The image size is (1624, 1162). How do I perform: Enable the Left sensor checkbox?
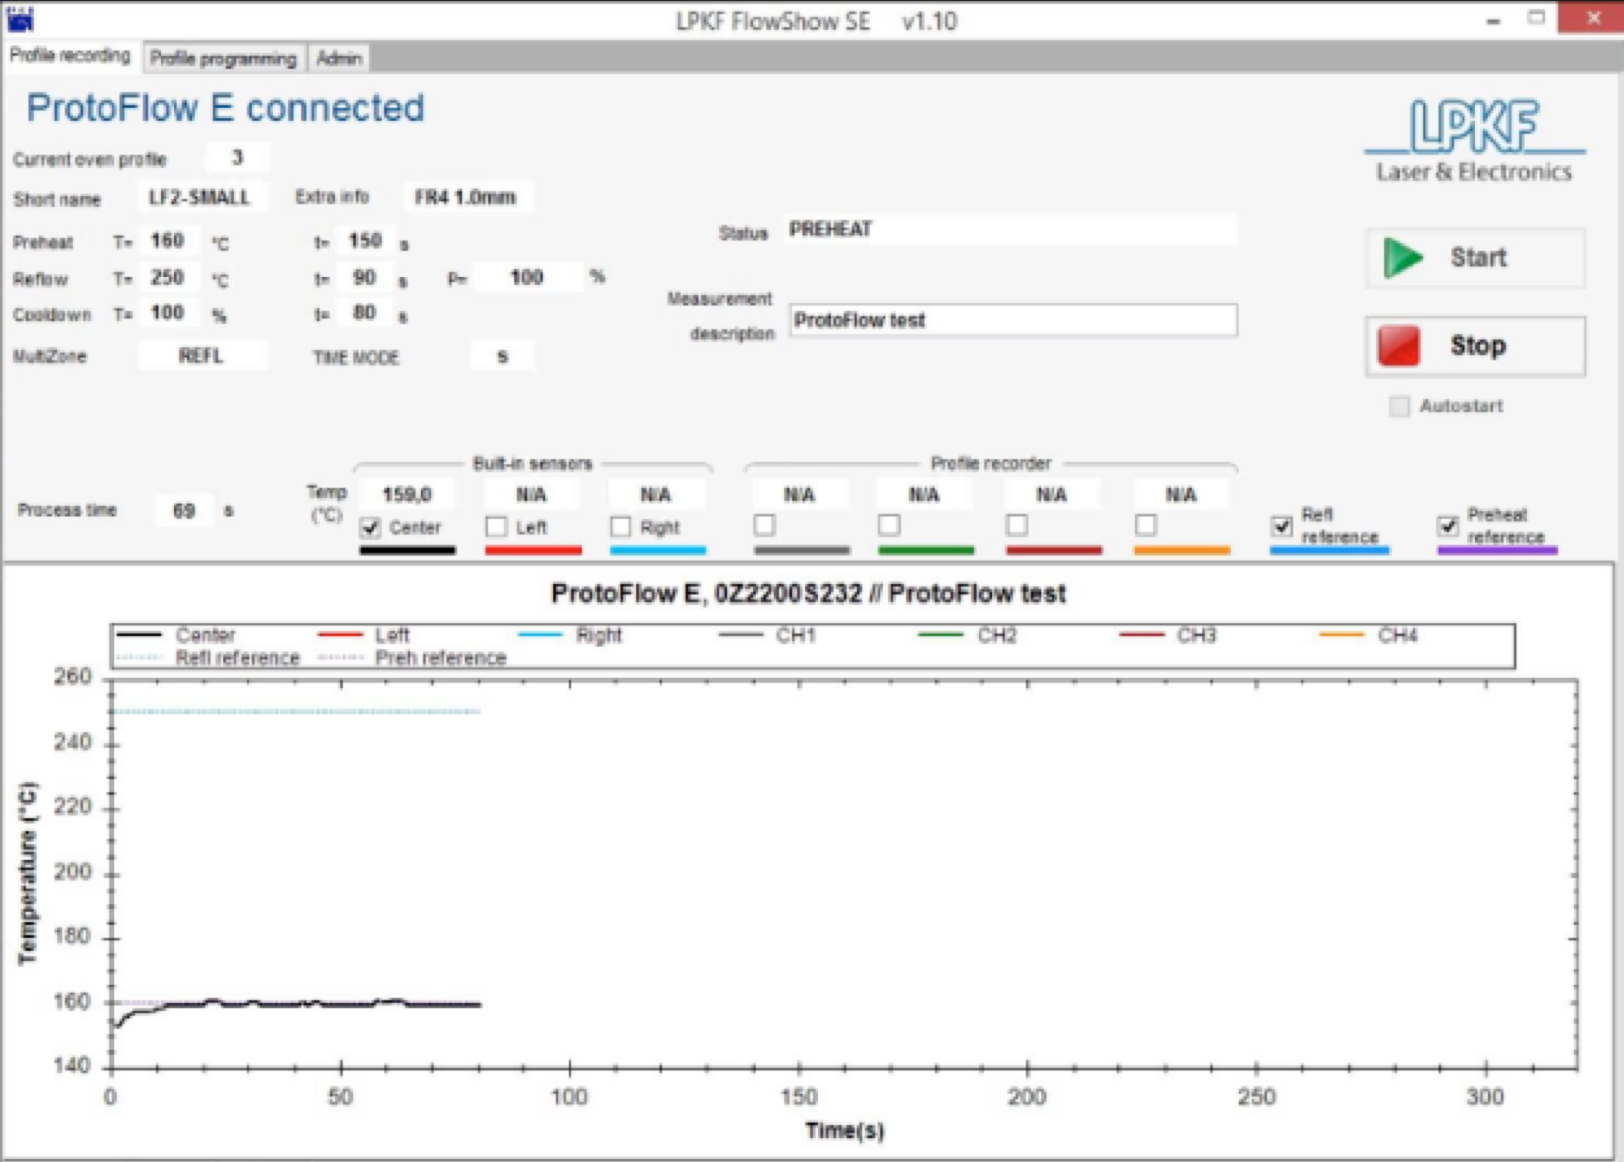[x=496, y=526]
